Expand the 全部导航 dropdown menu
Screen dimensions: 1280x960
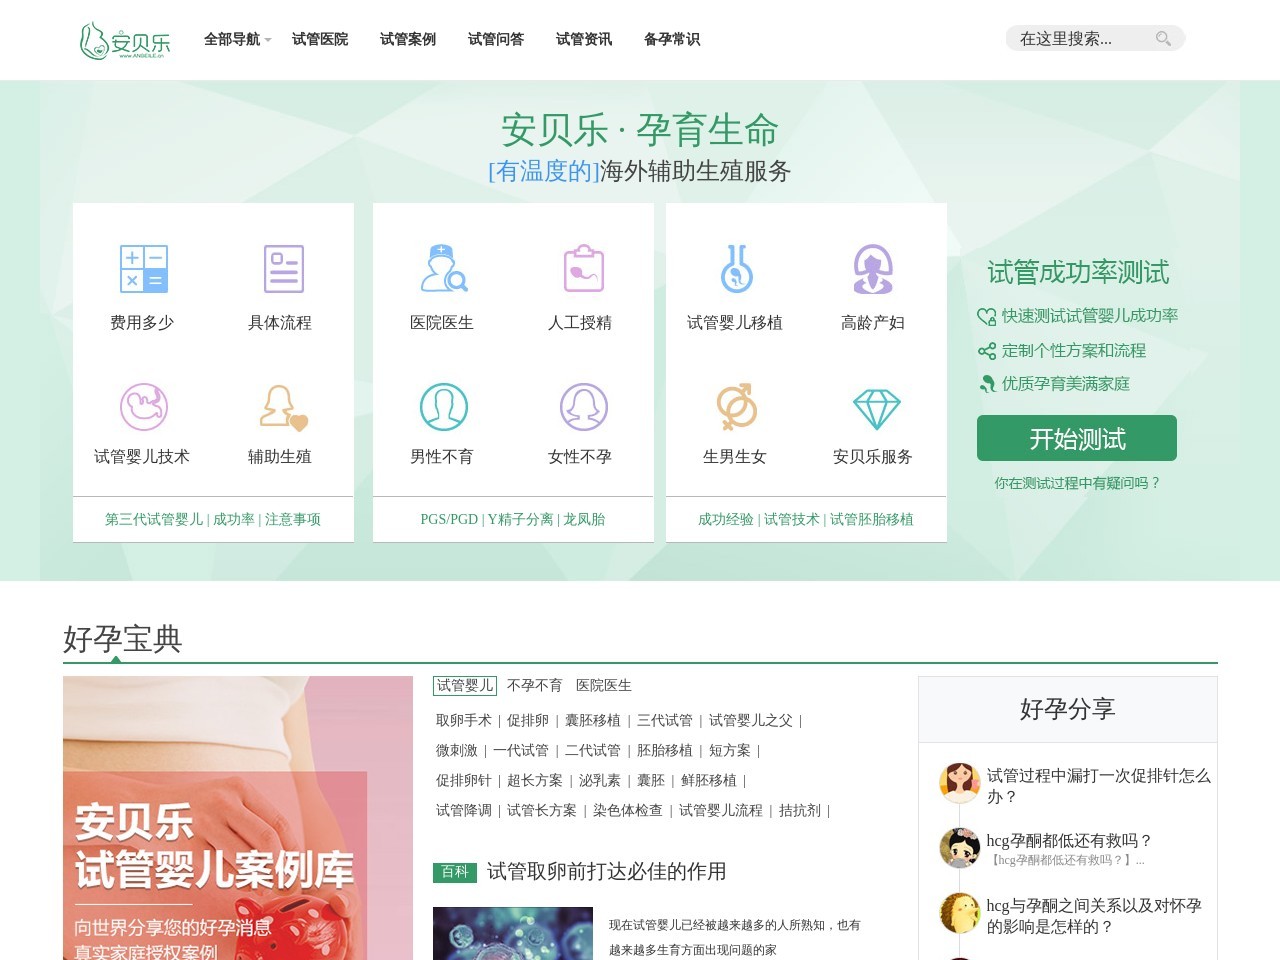point(237,39)
